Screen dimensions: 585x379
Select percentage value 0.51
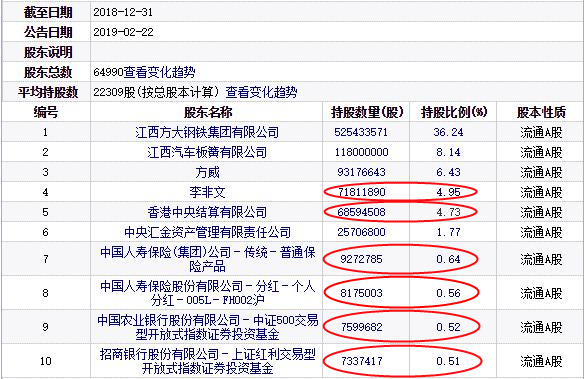pos(448,361)
